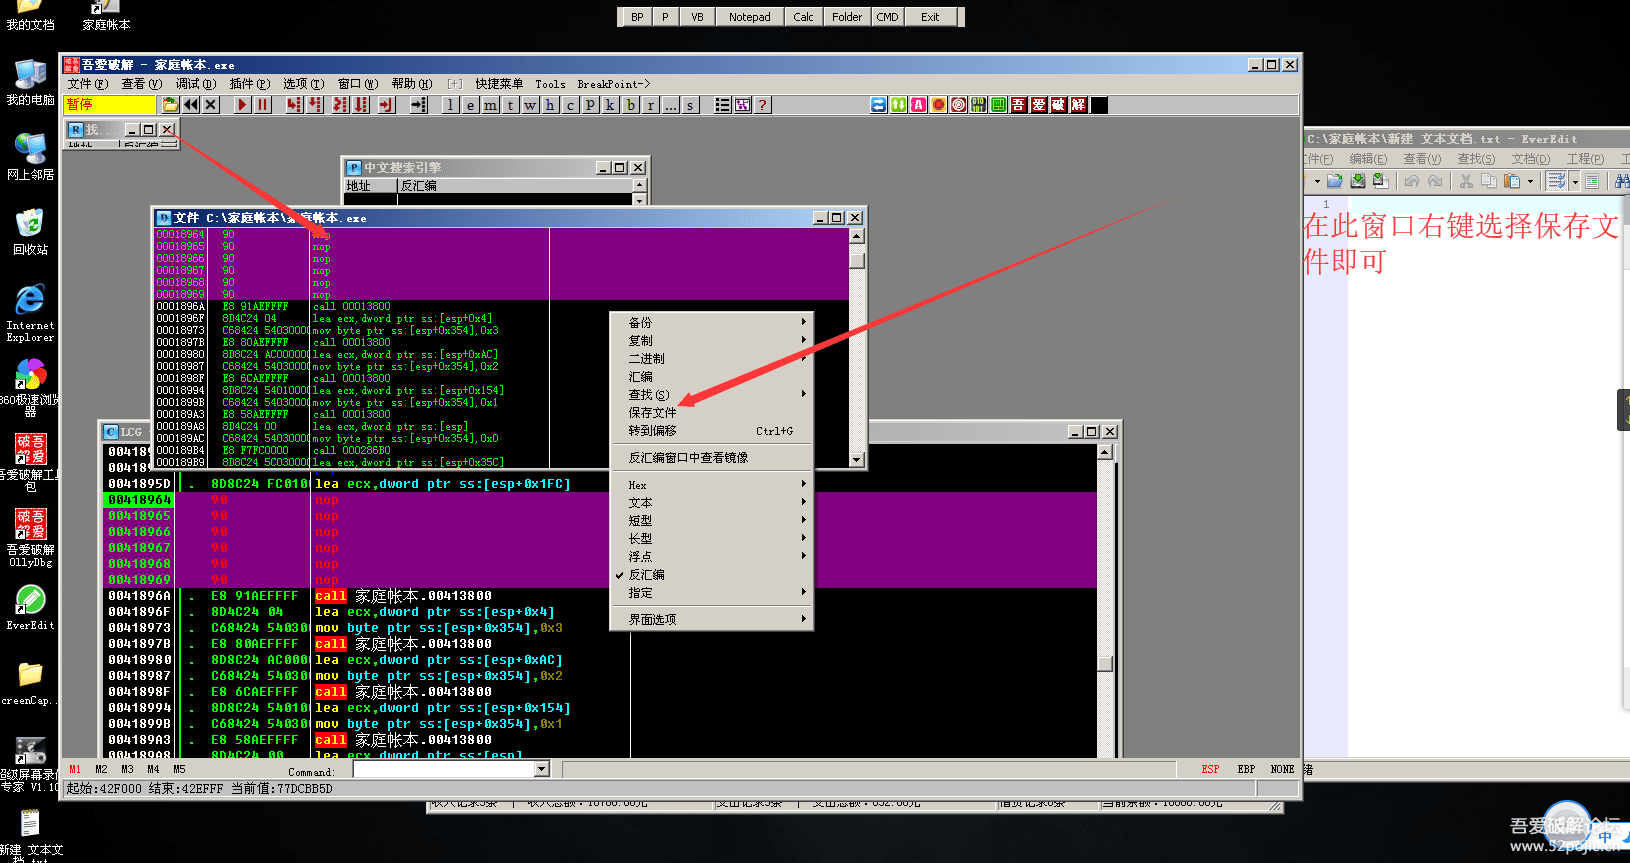Open Memory map with 'm' button

pos(491,105)
